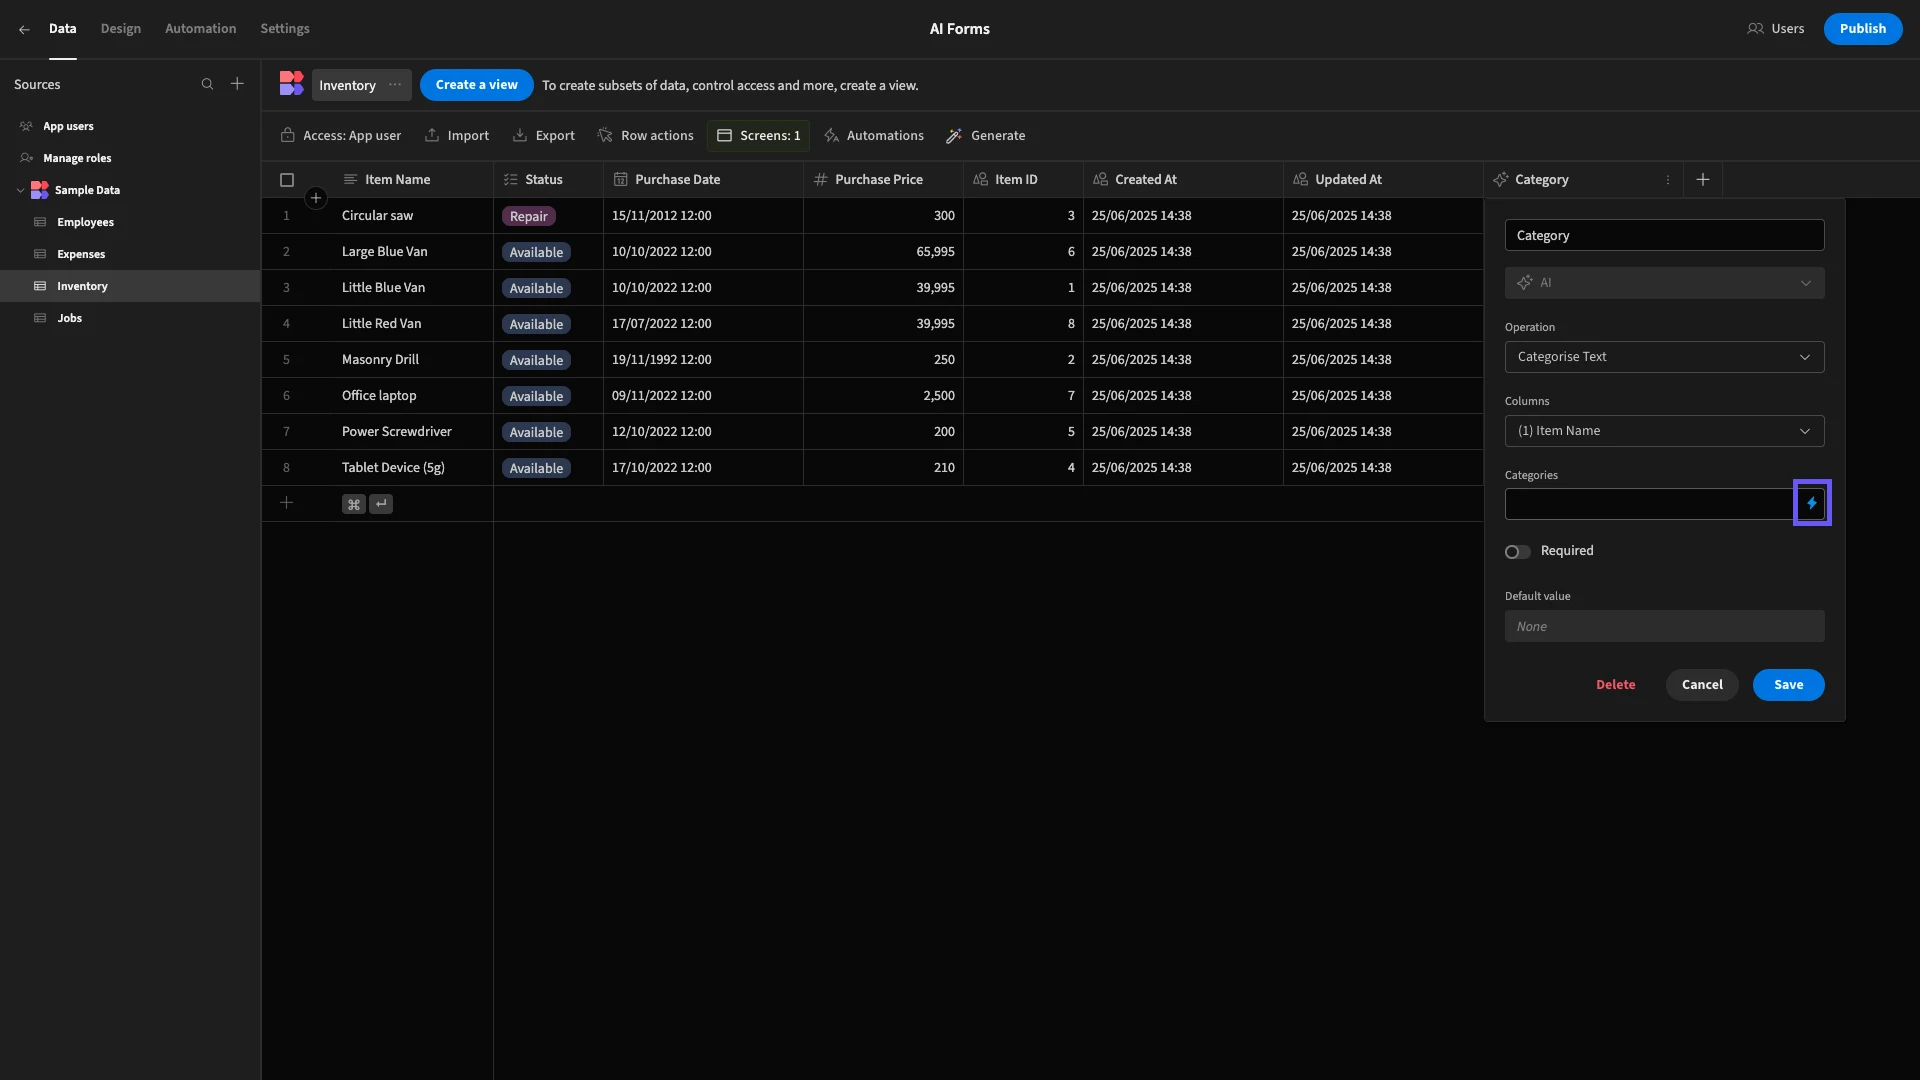Expand row 1 with the circular plus icon
The image size is (1920, 1080).
pyautogui.click(x=315, y=198)
